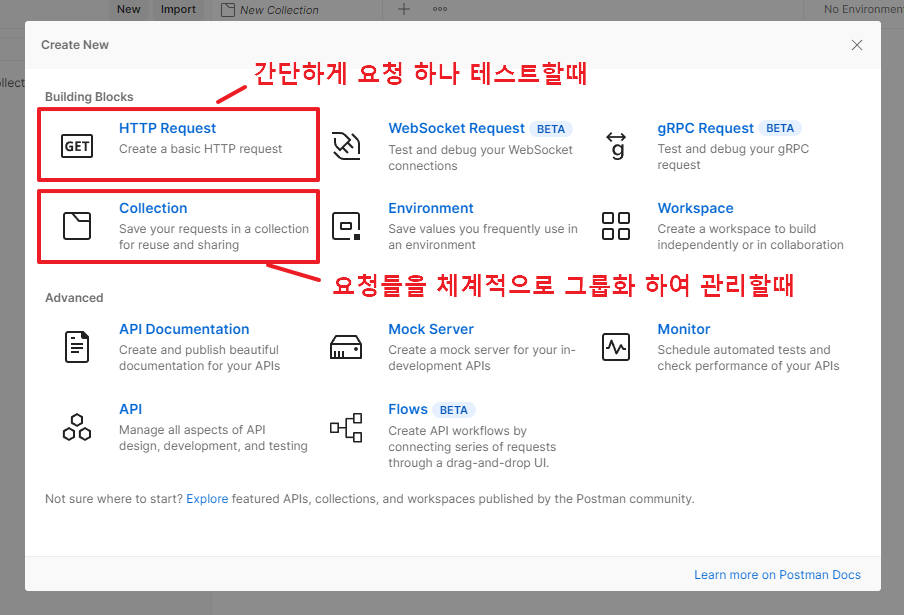Image resolution: width=904 pixels, height=615 pixels.
Task: Open the gRPC Request link
Action: pos(705,128)
